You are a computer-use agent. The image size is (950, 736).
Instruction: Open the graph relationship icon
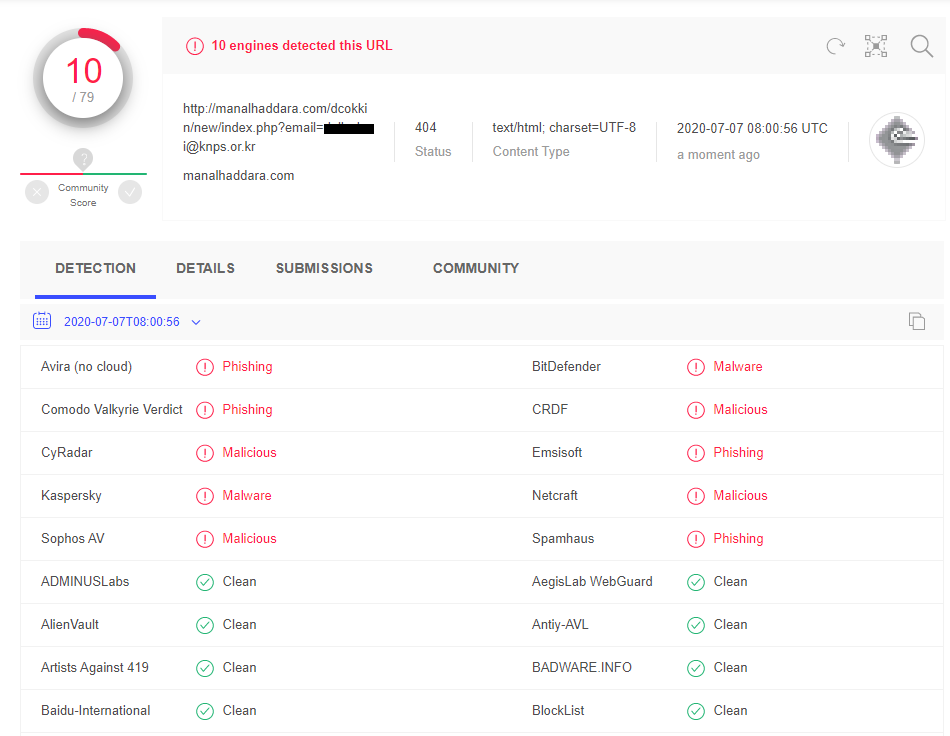point(875,46)
